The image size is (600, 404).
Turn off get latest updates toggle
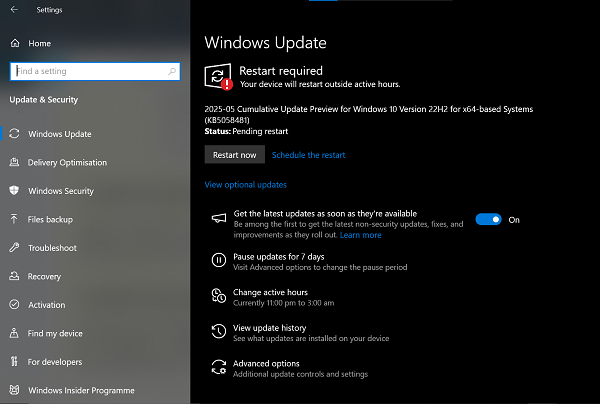488,219
